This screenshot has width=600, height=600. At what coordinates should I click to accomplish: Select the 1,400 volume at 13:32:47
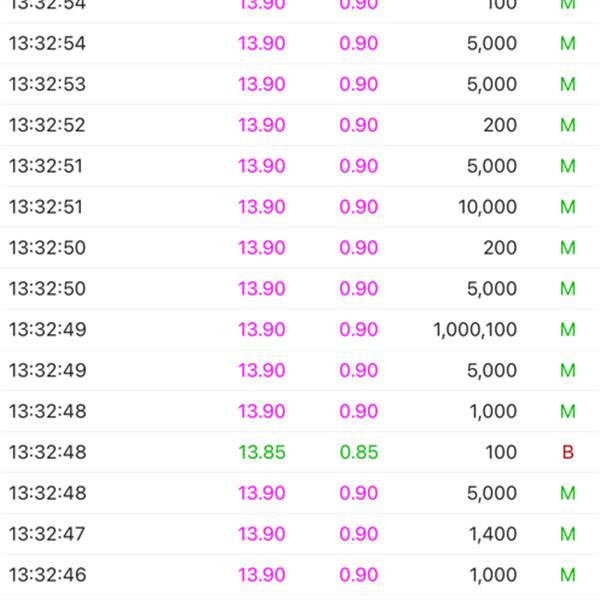click(493, 534)
